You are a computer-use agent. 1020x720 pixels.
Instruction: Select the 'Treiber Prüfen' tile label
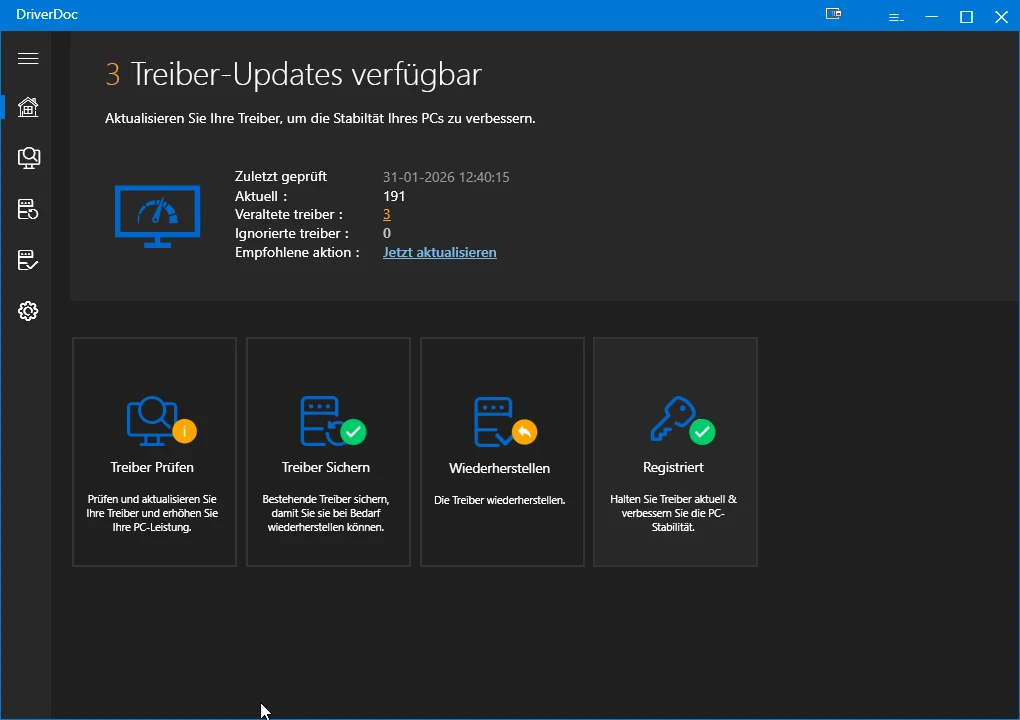tap(152, 467)
